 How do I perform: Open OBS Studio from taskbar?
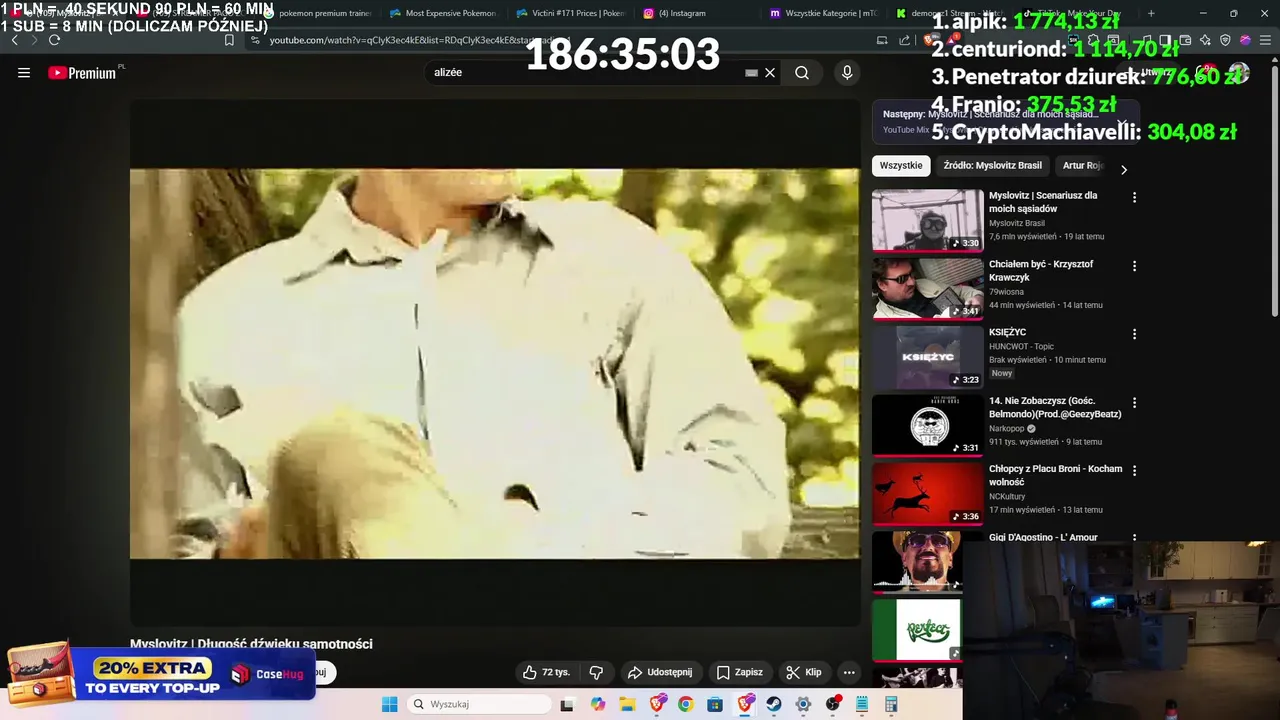(833, 704)
